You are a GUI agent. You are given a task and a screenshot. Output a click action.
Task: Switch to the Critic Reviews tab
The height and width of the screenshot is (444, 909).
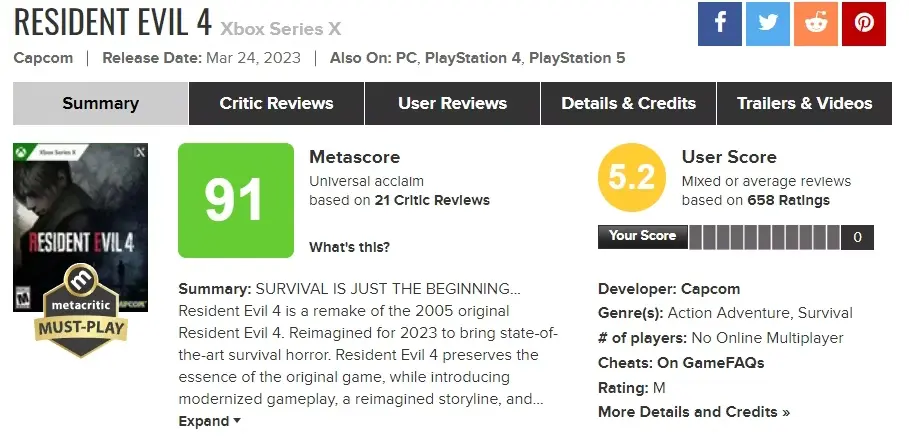[x=276, y=103]
